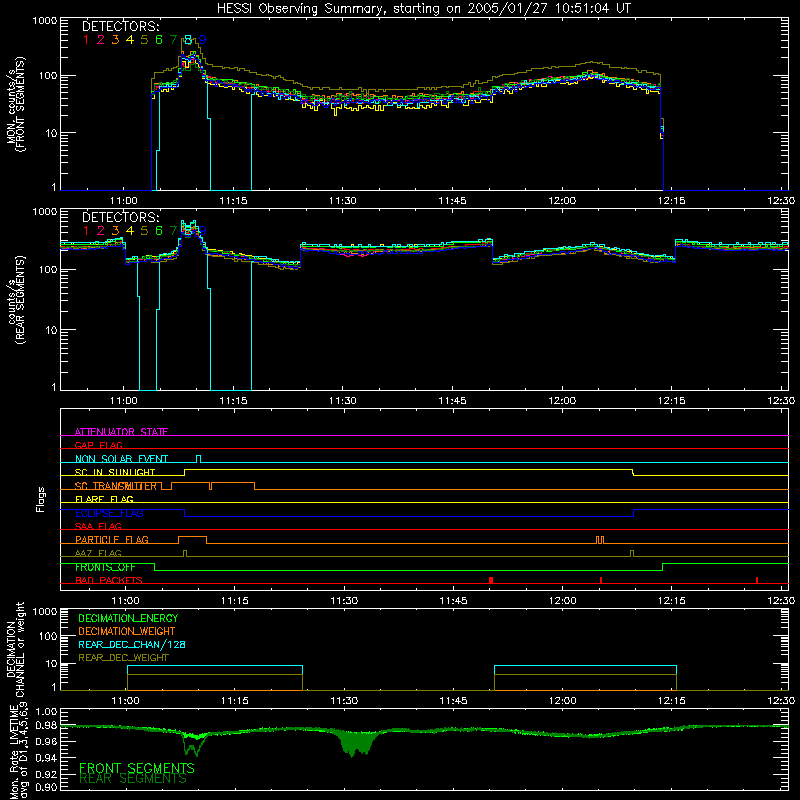Click red detector 1 in rear segments legend
The width and height of the screenshot is (800, 800).
(x=86, y=231)
